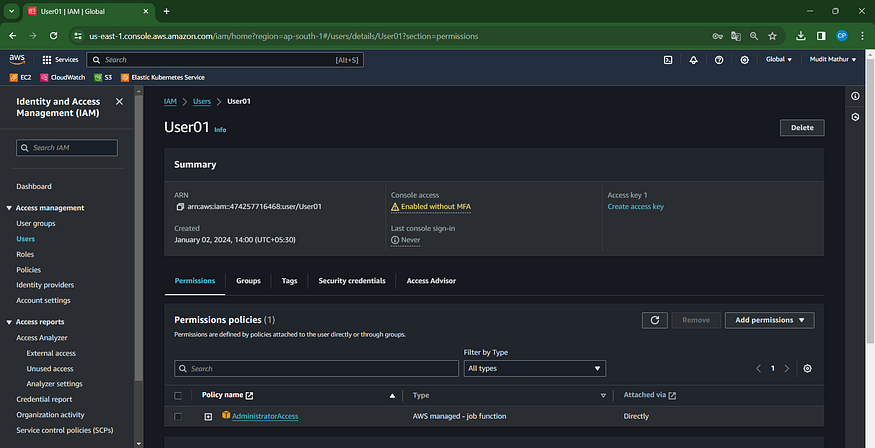The image size is (875, 448).
Task: Click the AdministratorAccess policy box icon
Action: pyautogui.click(x=226, y=415)
